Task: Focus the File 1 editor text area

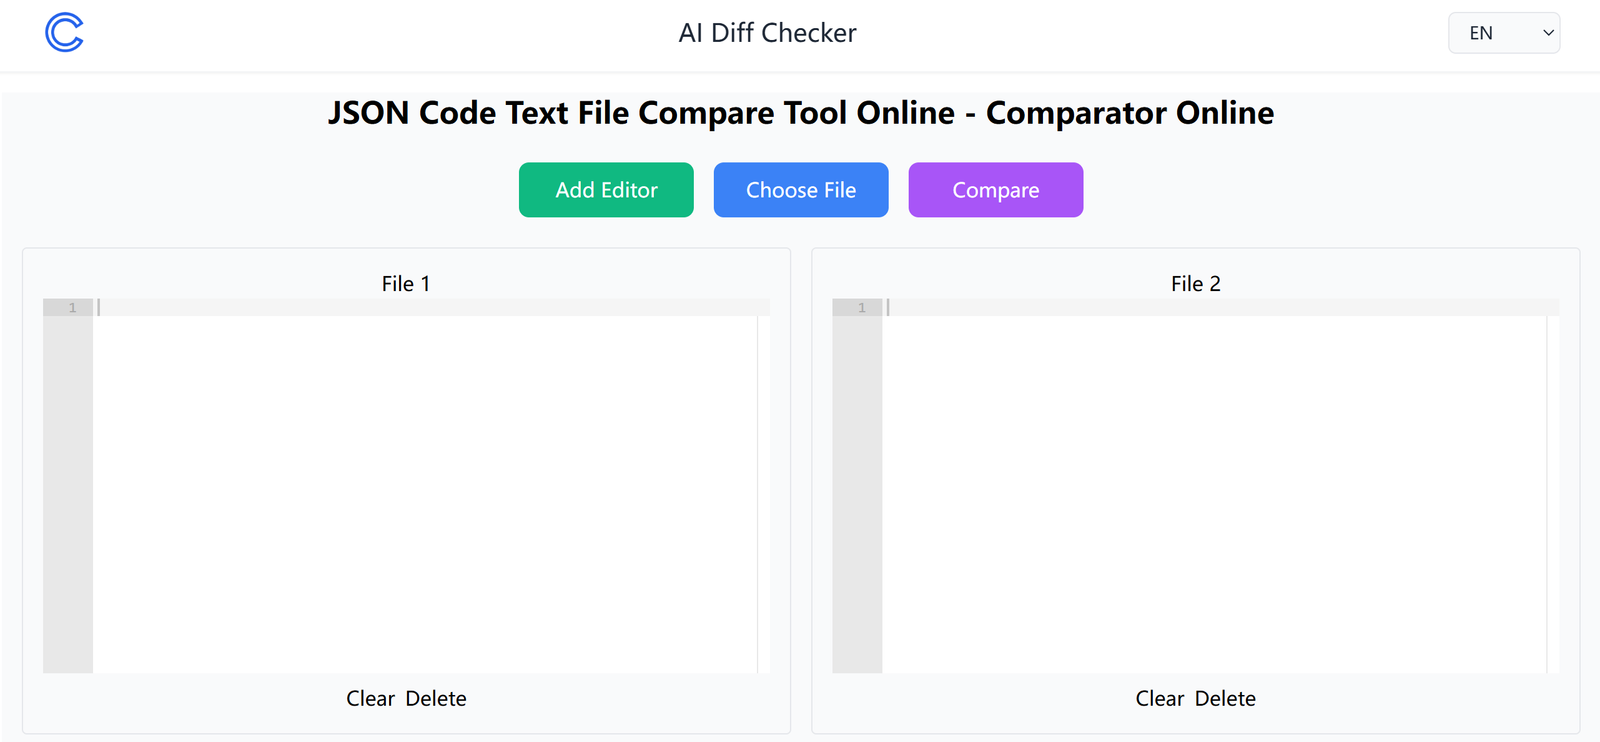Action: click(425, 490)
